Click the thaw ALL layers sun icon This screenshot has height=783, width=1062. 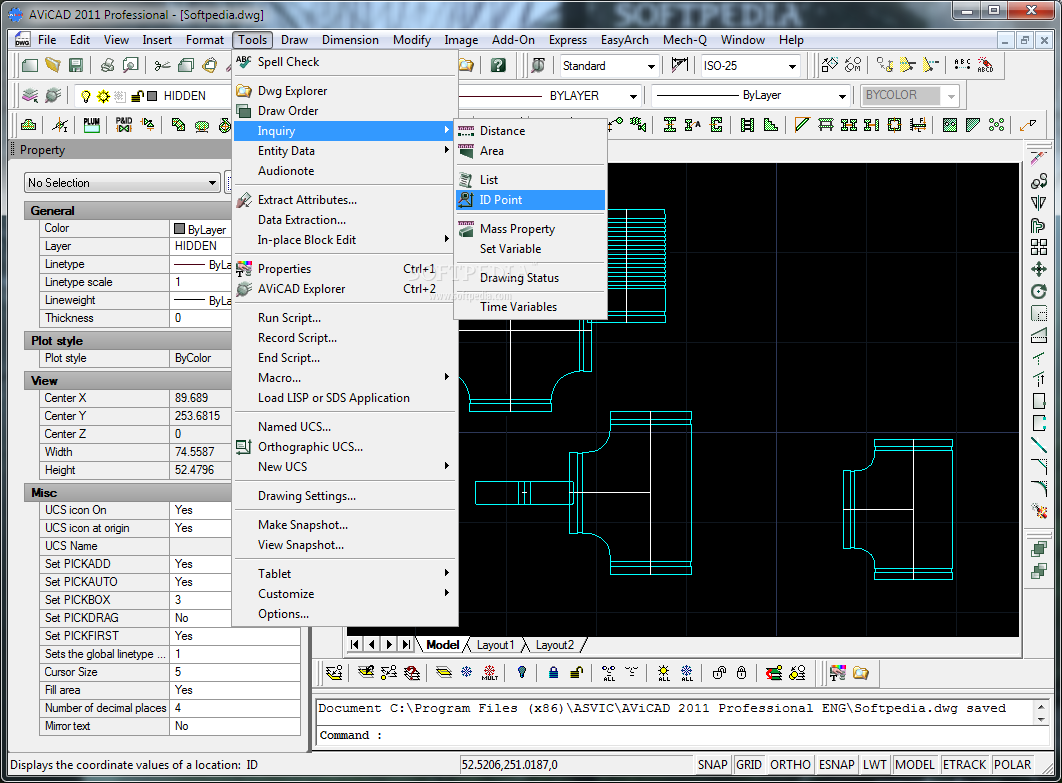point(664,673)
